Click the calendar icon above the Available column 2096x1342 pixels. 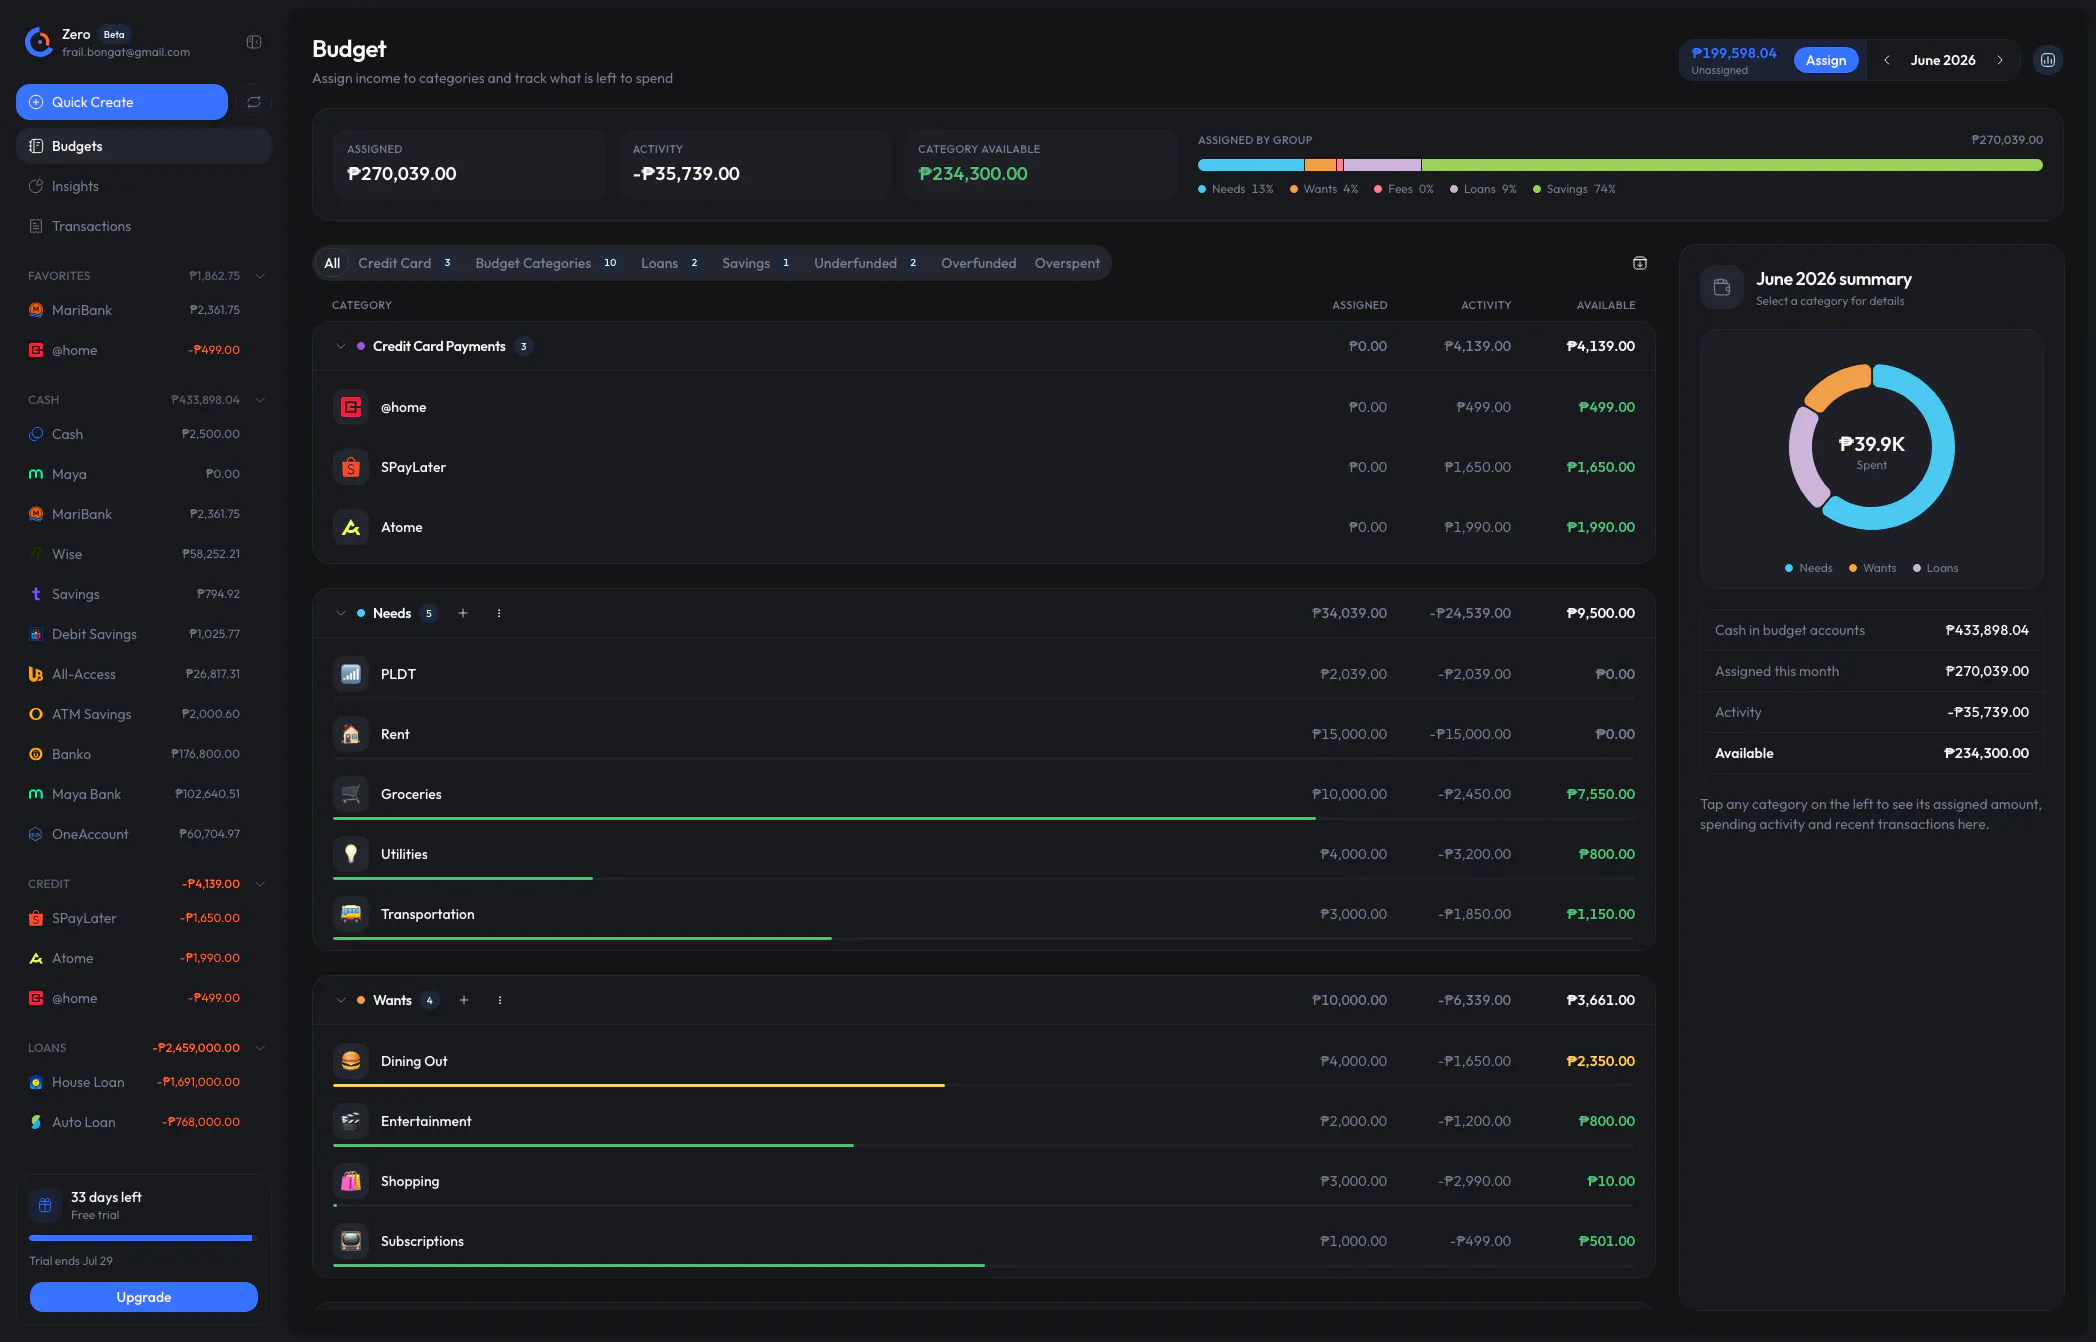coord(1640,263)
